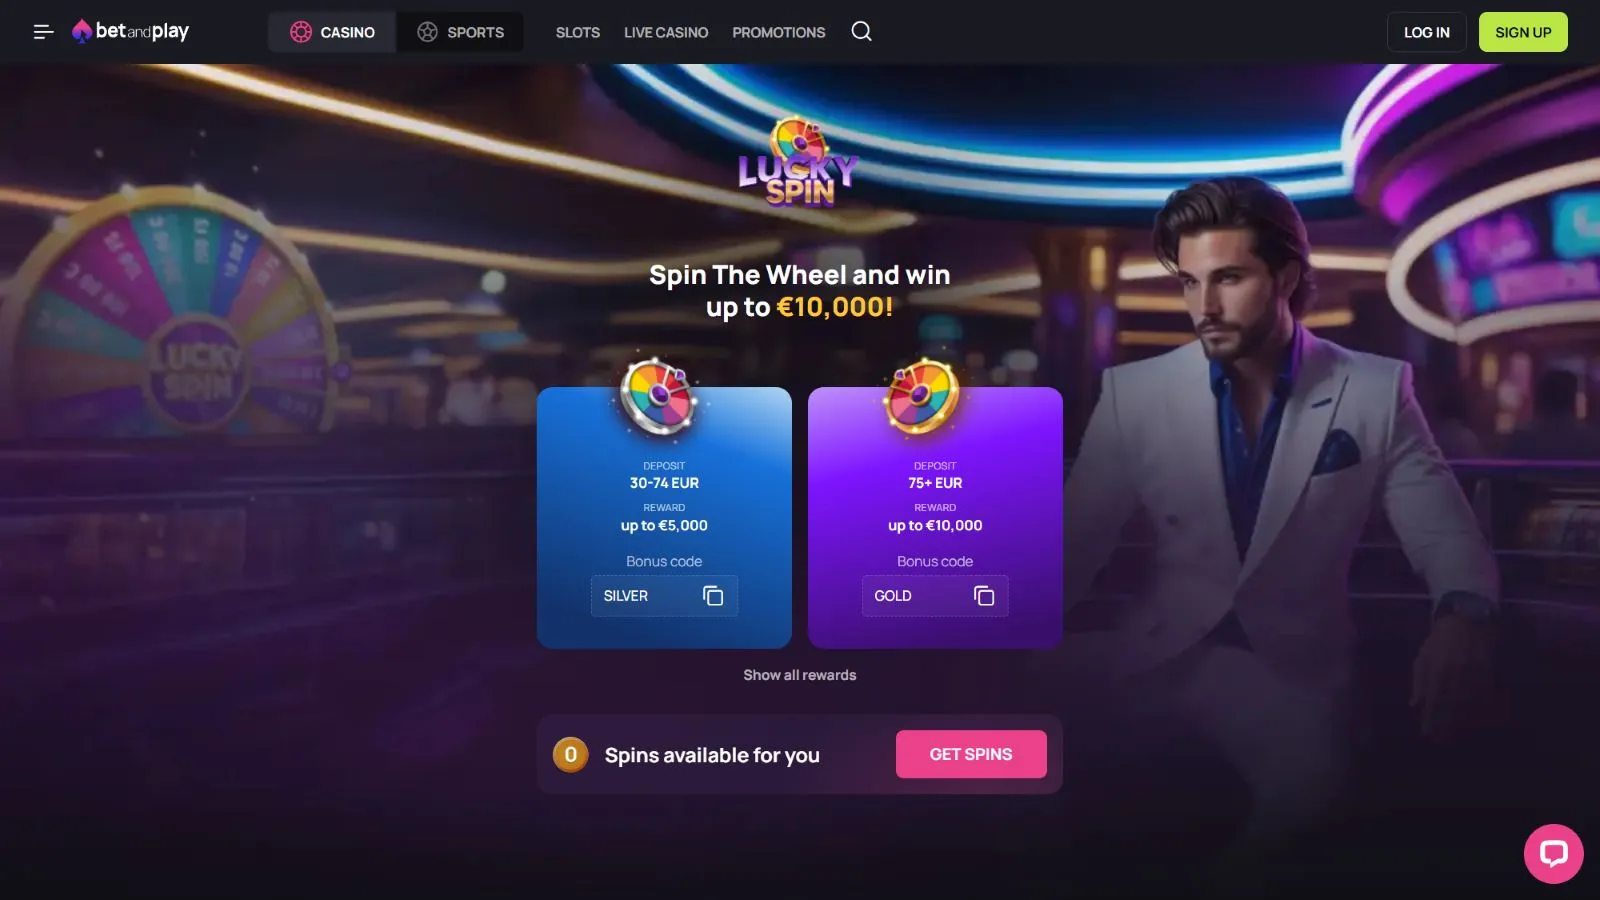Viewport: 1600px width, 900px height.
Task: Open the live chat bubble icon
Action: click(x=1553, y=853)
